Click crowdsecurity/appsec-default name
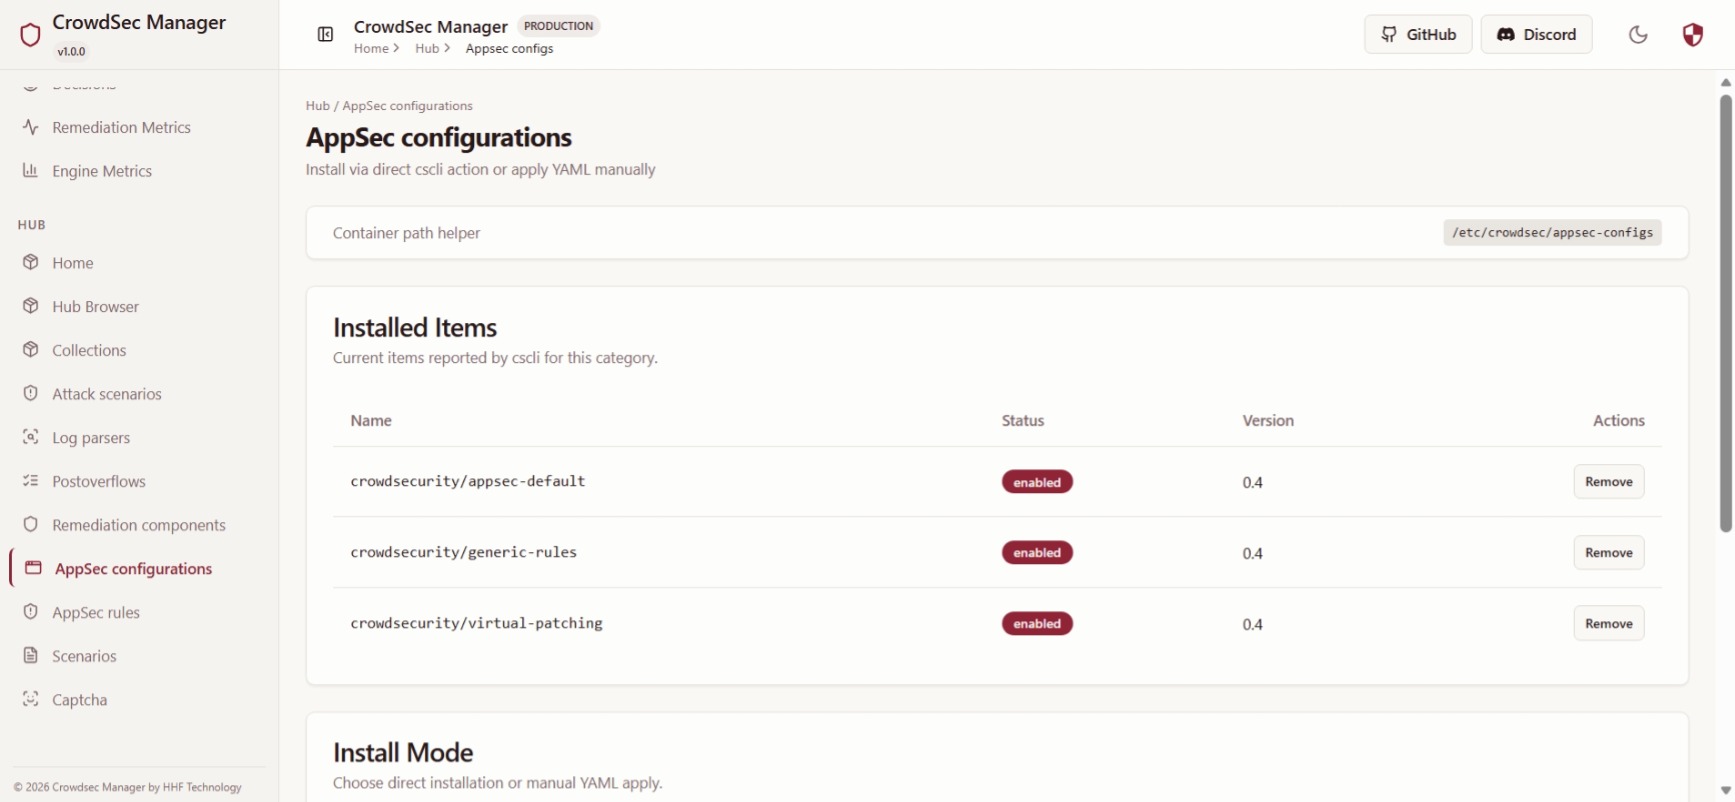 467,481
